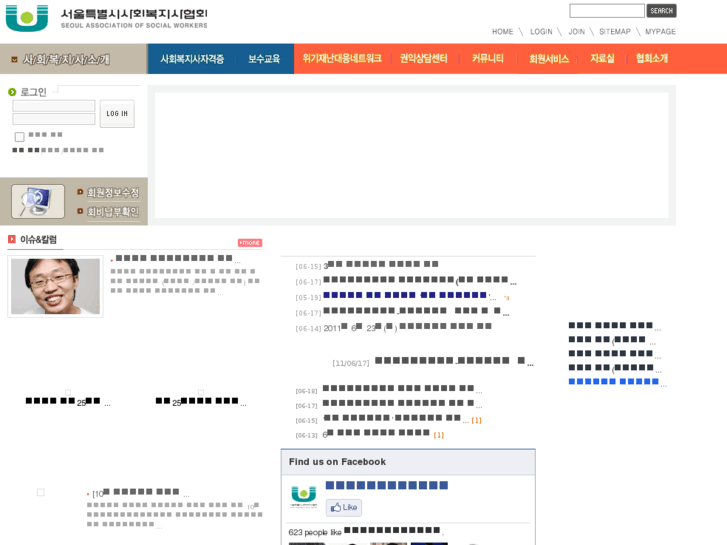727x545 pixels.
Task: Open the board post dated [06-13]
Action: point(376,433)
